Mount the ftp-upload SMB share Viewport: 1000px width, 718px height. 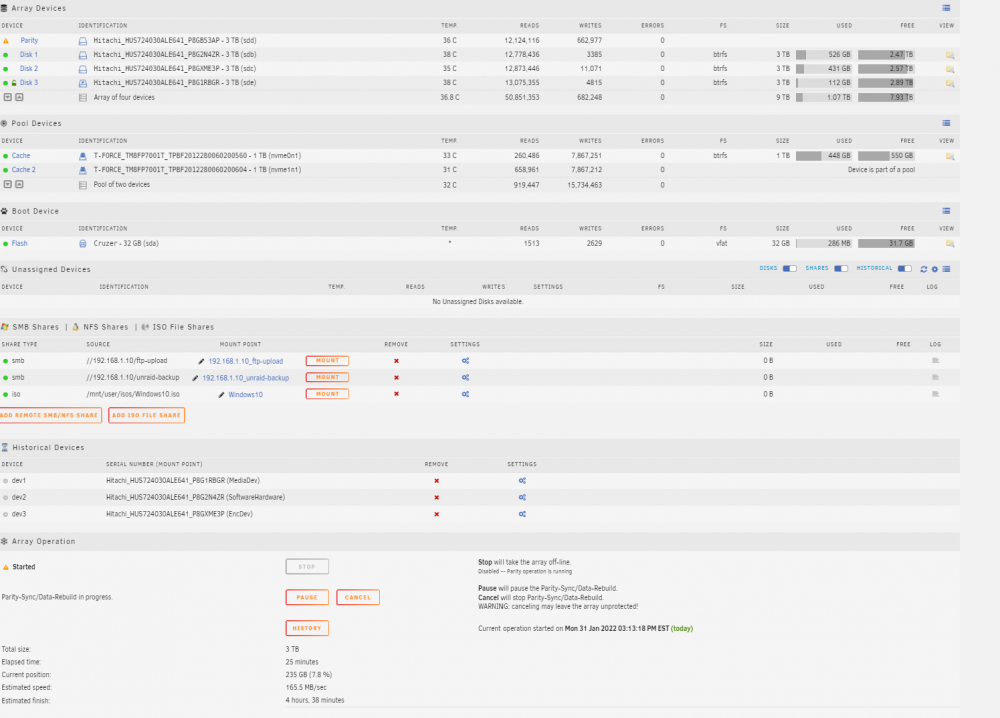coord(327,361)
